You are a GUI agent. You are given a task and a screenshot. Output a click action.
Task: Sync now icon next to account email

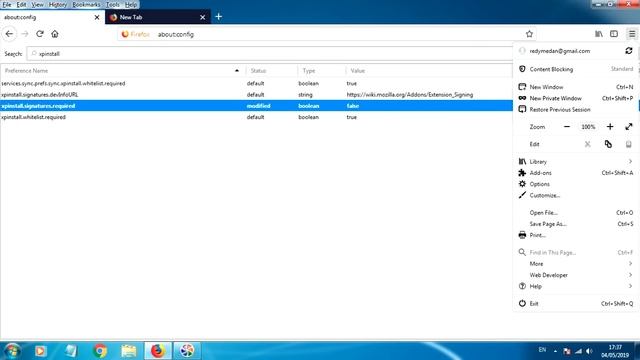629,51
